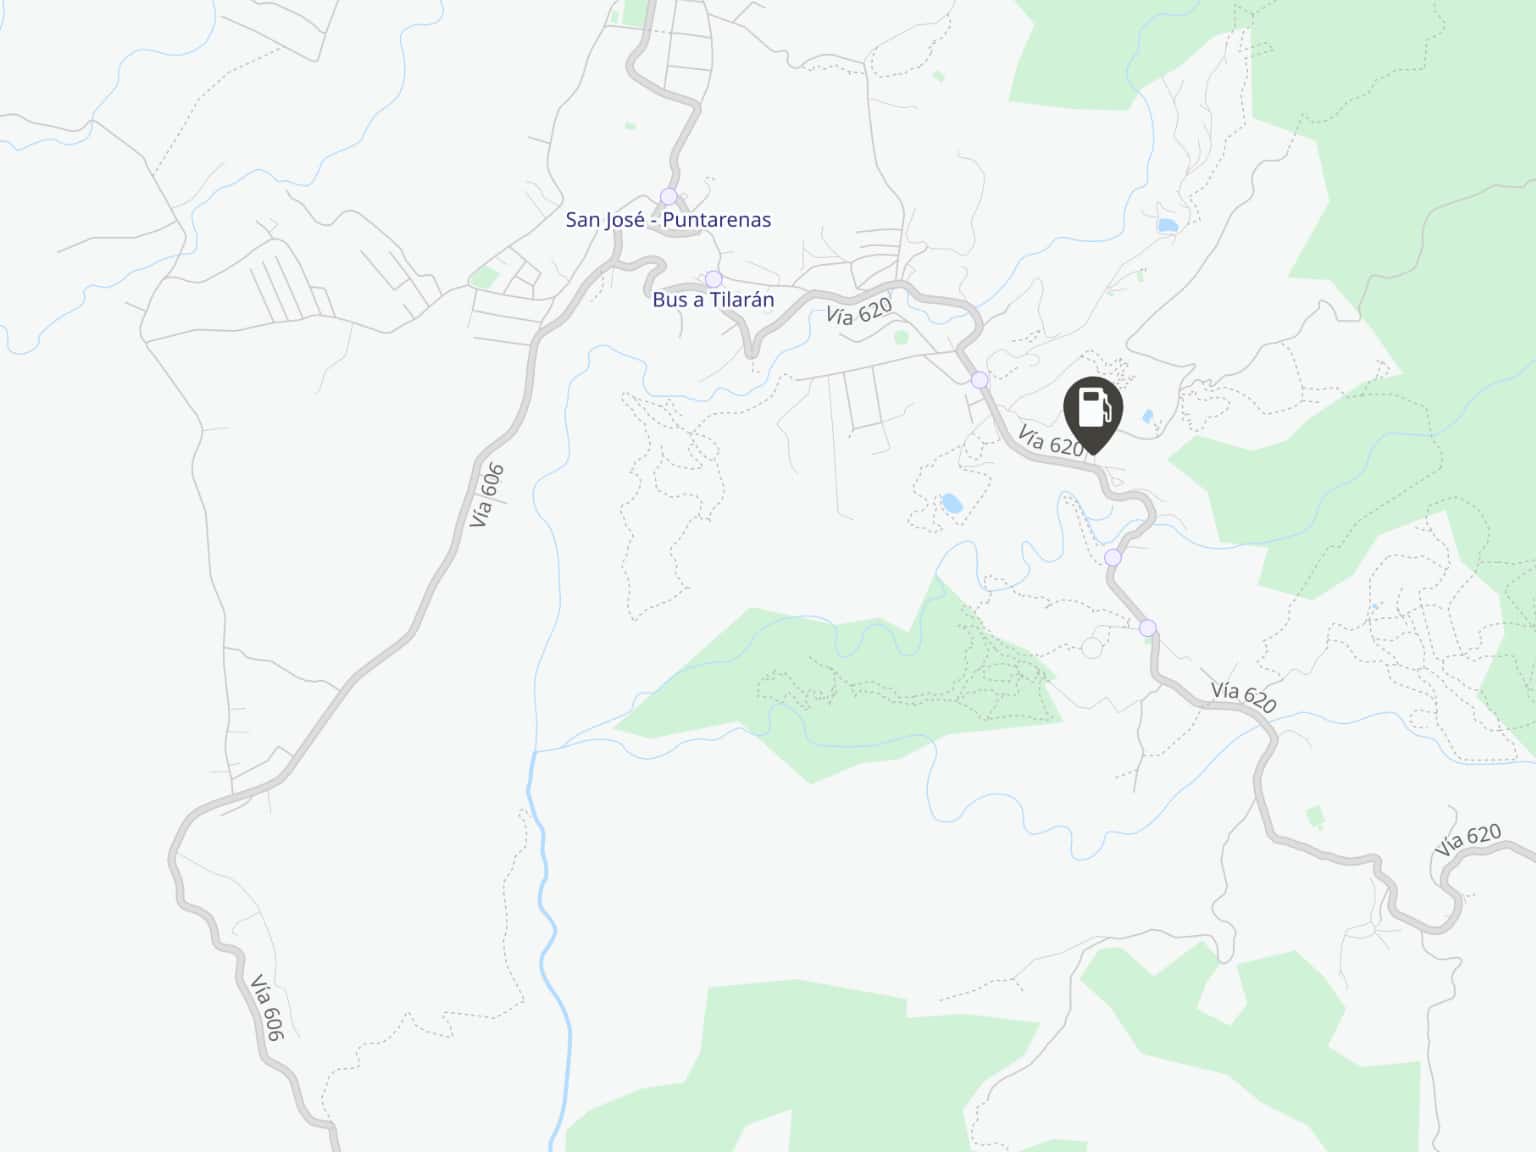The width and height of the screenshot is (1536, 1152).
Task: Click the stop circle beside the white roundabout ring
Action: [1148, 628]
